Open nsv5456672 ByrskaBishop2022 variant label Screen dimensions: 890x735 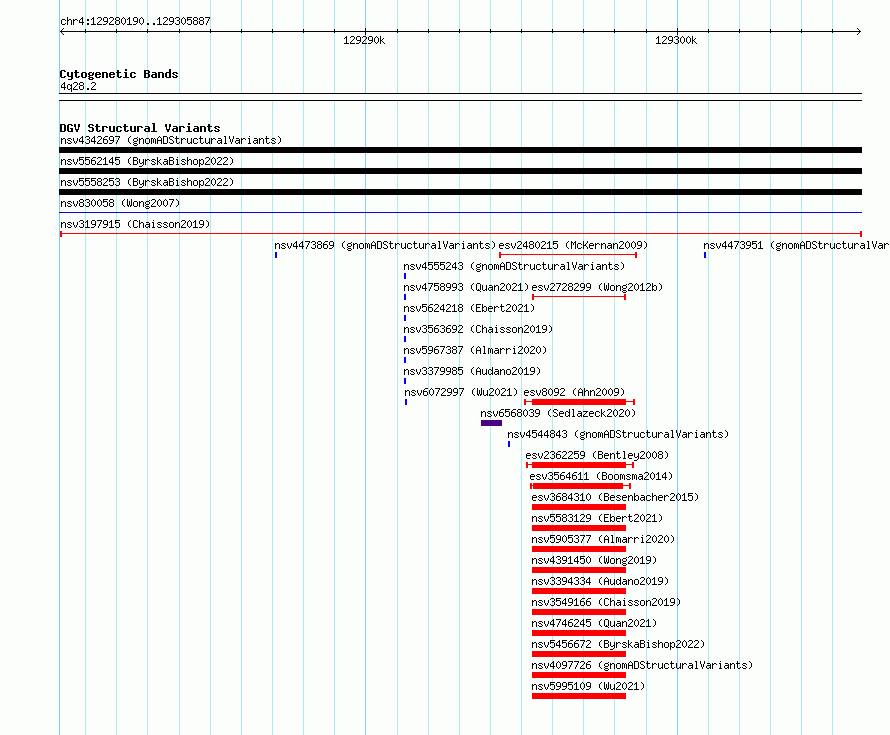click(618, 644)
